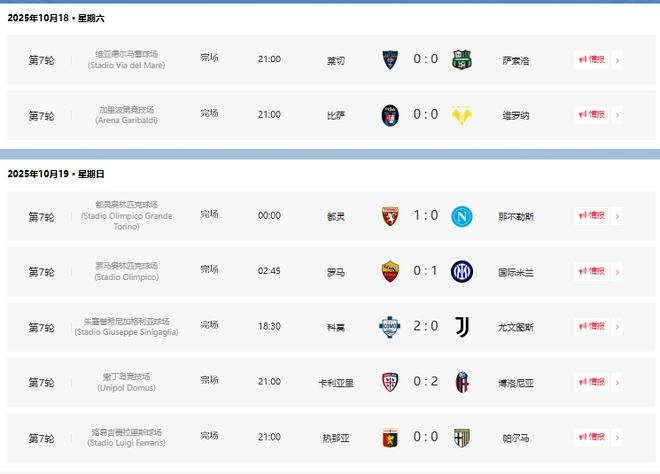Click the Parma team logo

click(461, 437)
